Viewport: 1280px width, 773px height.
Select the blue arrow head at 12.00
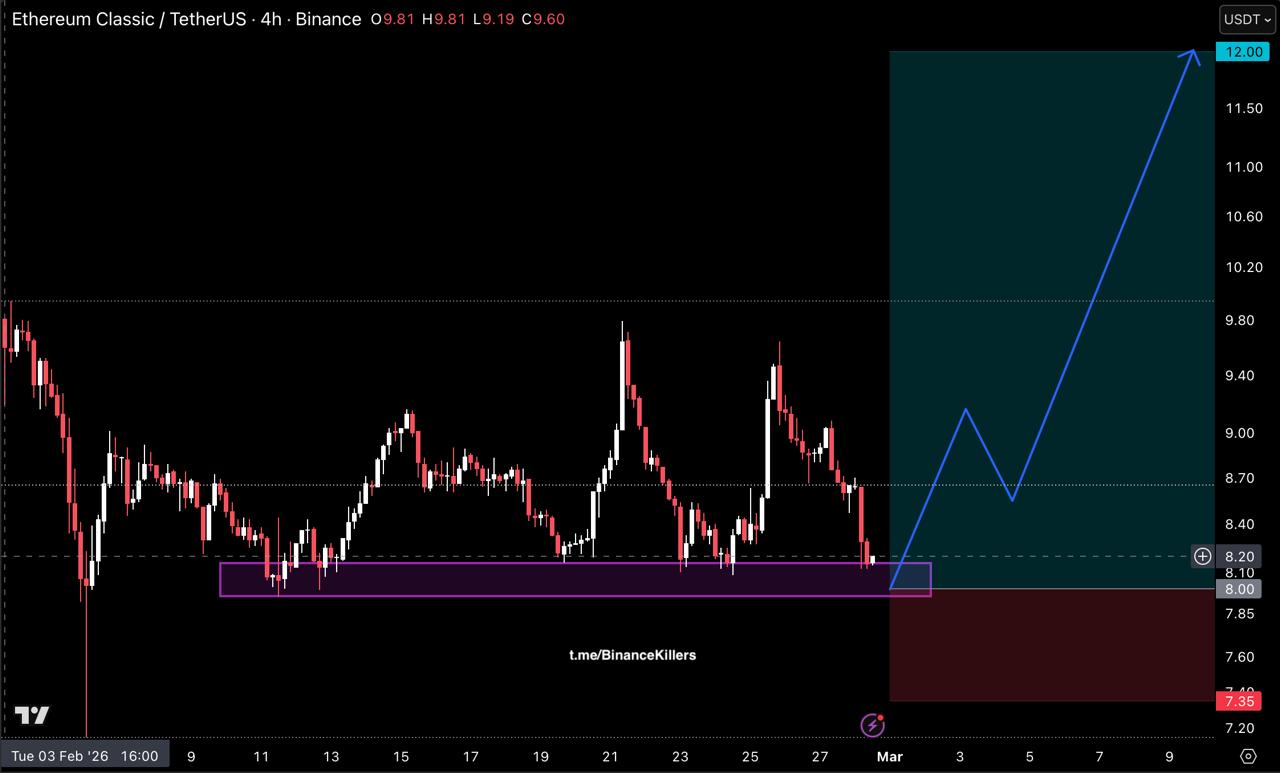pos(1191,56)
